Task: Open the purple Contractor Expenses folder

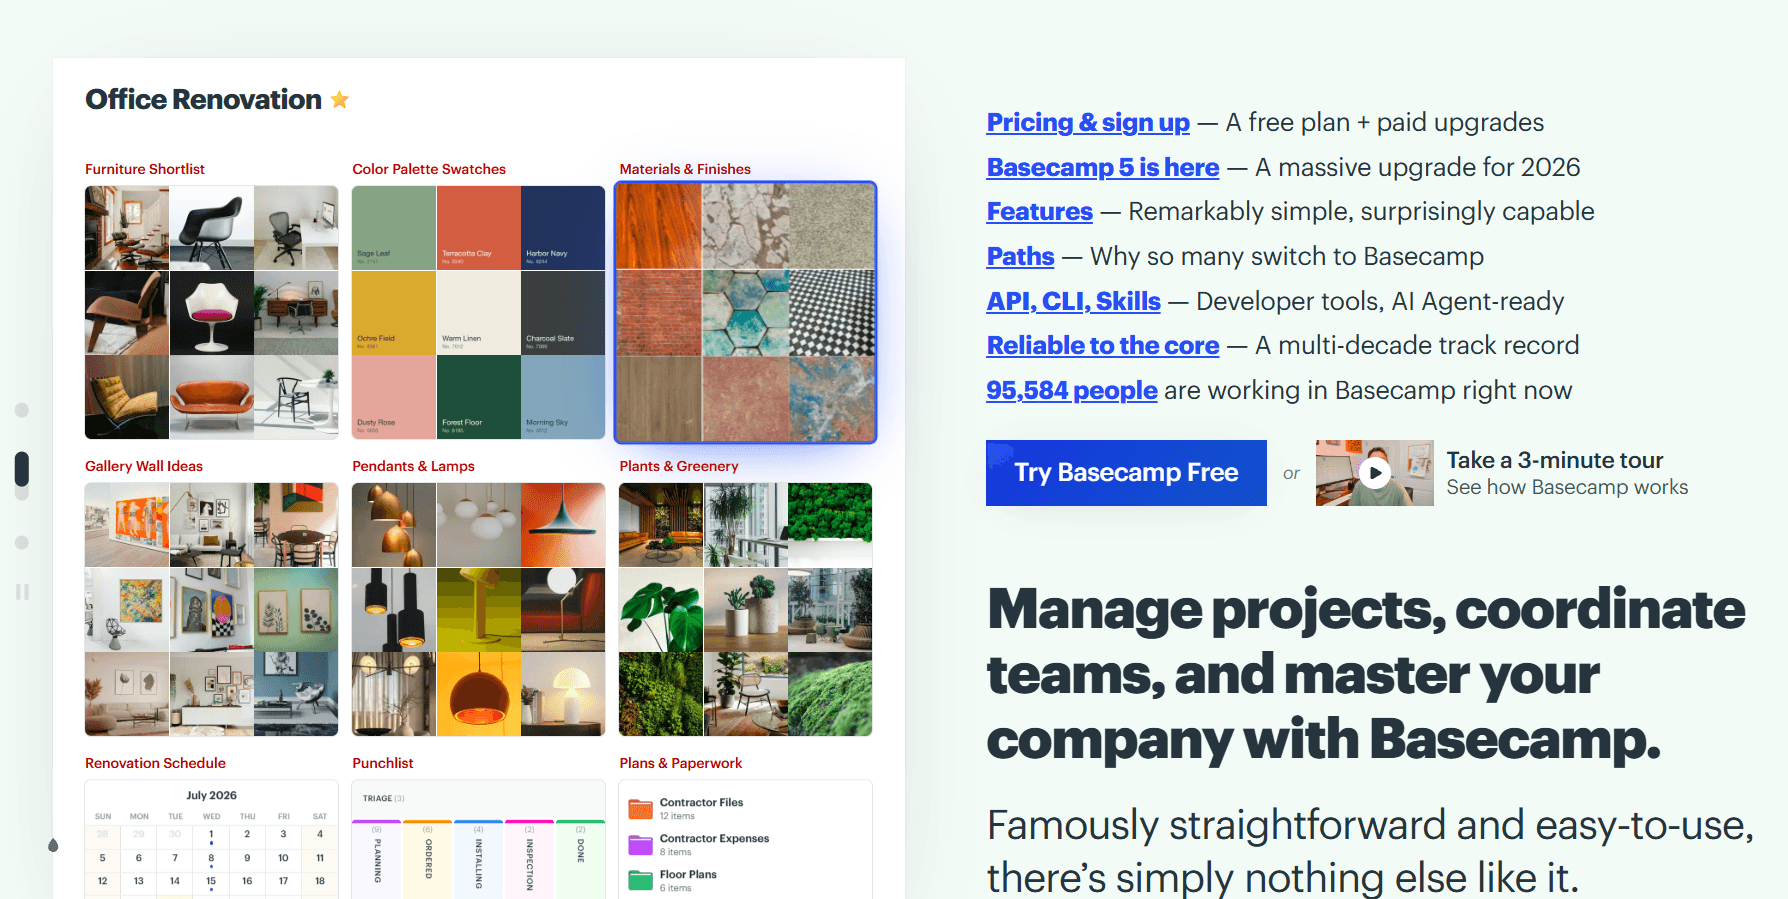Action: pos(640,845)
